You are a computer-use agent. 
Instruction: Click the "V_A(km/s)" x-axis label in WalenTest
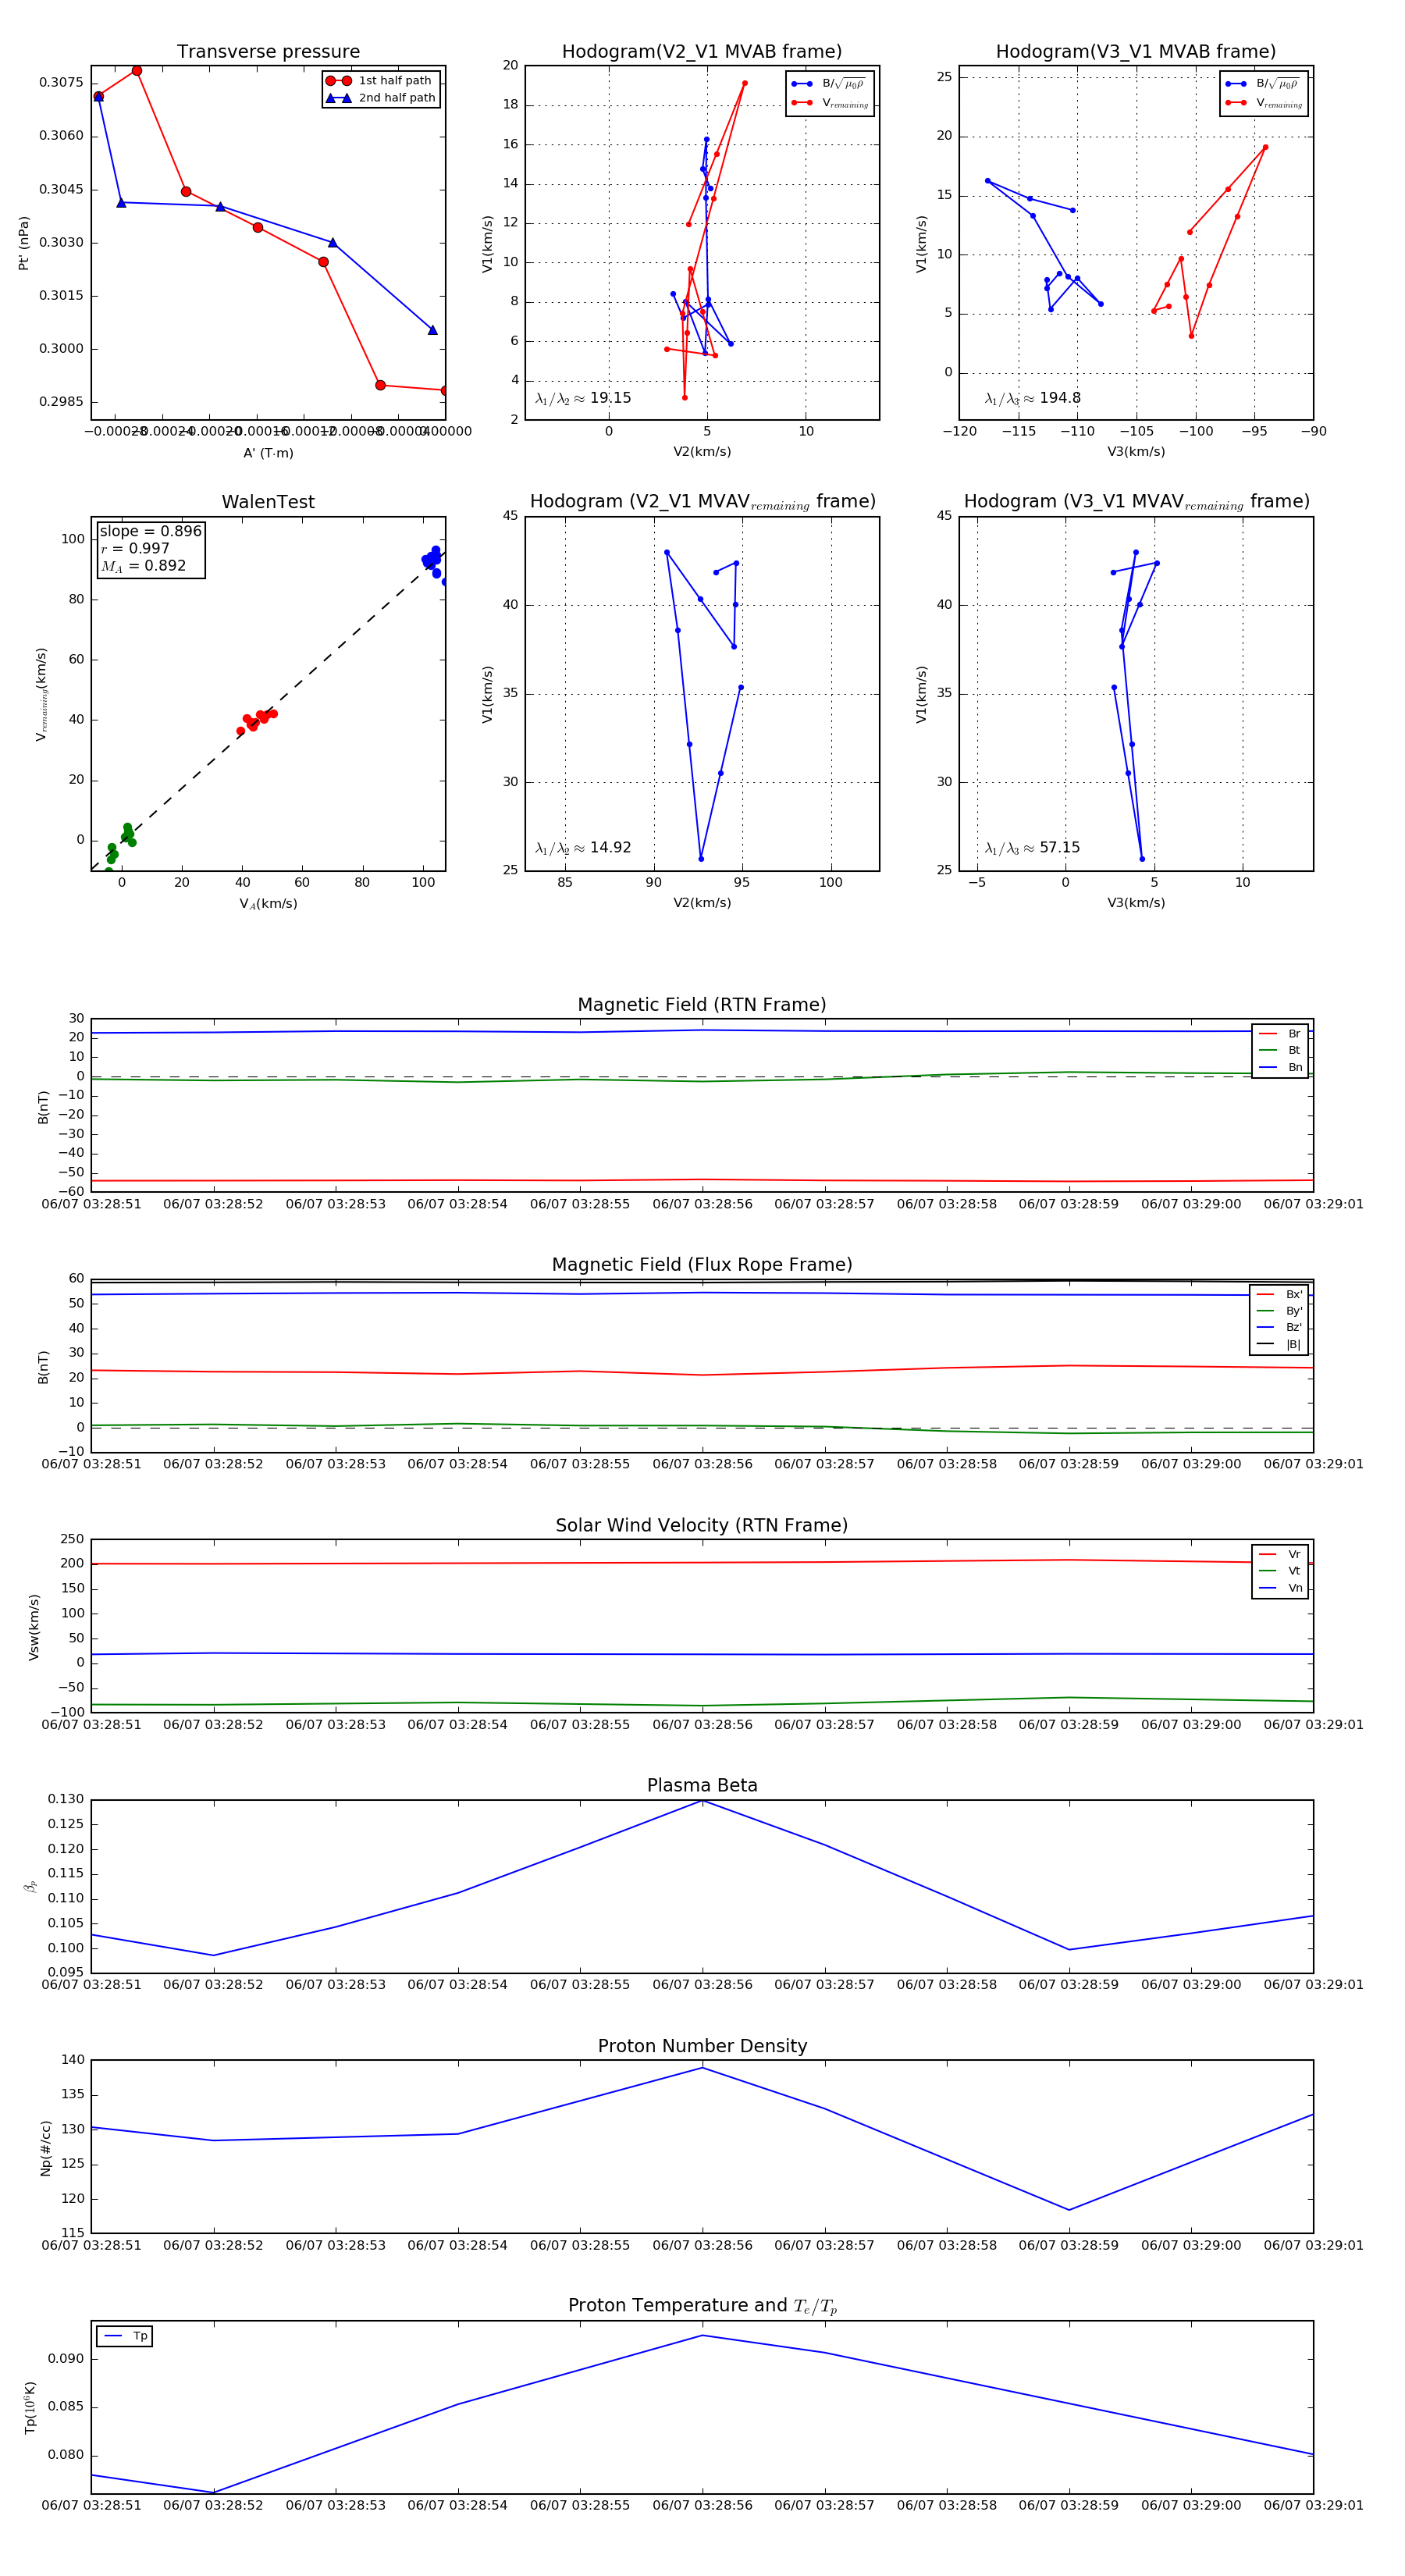coord(268,904)
